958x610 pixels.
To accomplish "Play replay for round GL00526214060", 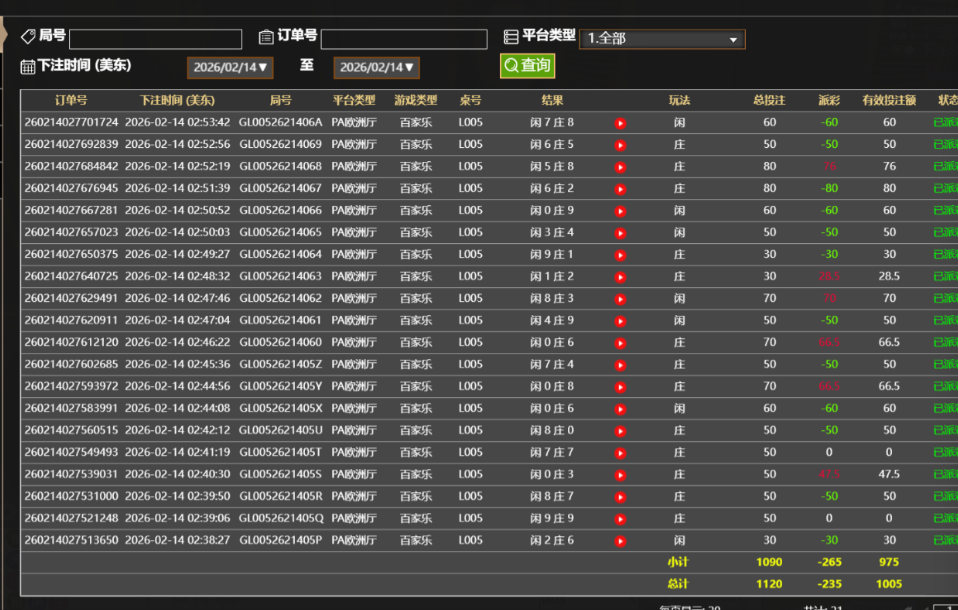I will 620,343.
